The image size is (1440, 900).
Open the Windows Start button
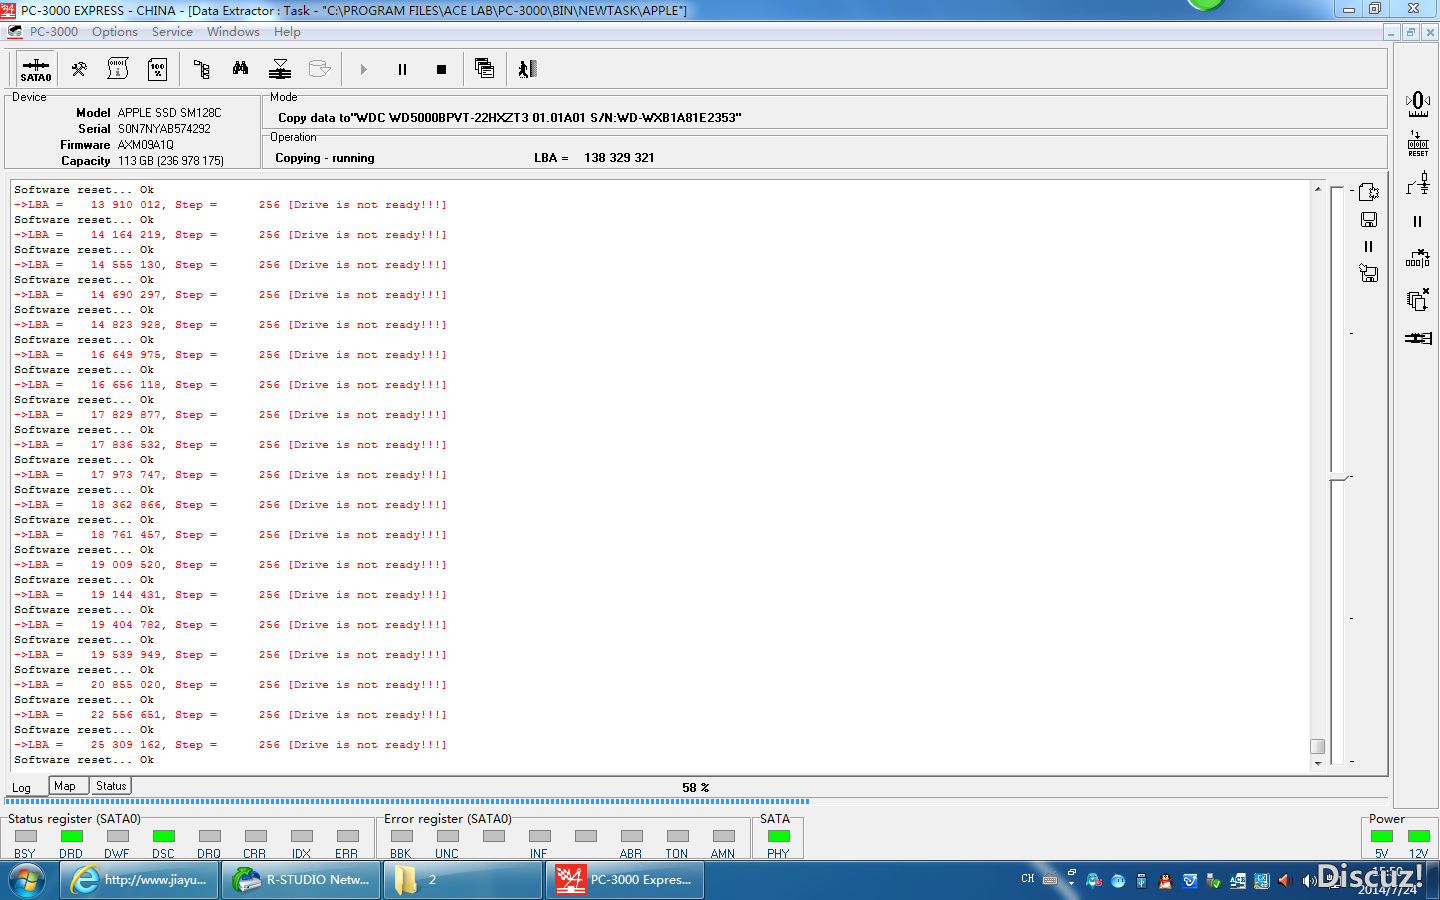click(x=27, y=880)
